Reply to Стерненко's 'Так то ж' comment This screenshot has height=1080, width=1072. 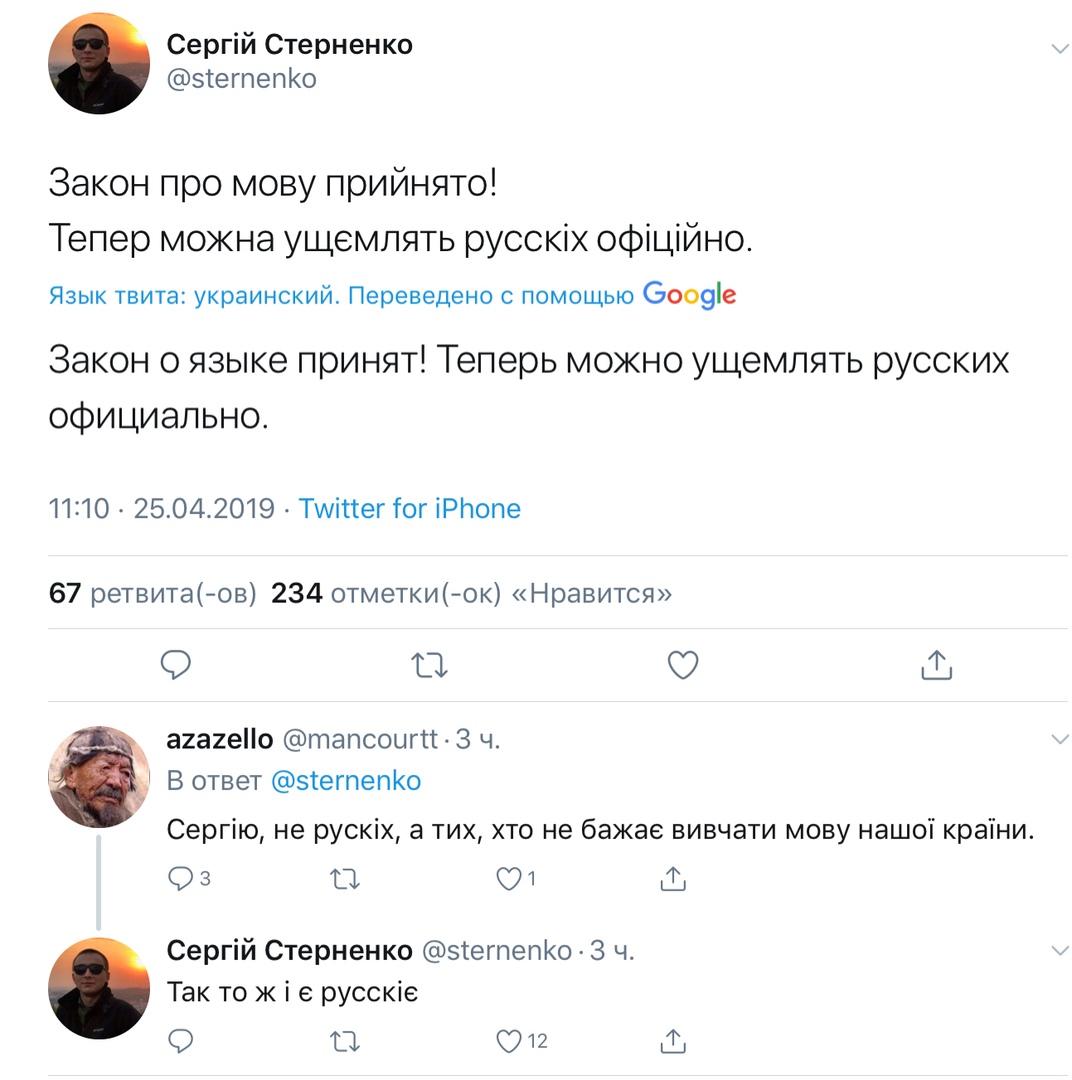coord(181,1041)
